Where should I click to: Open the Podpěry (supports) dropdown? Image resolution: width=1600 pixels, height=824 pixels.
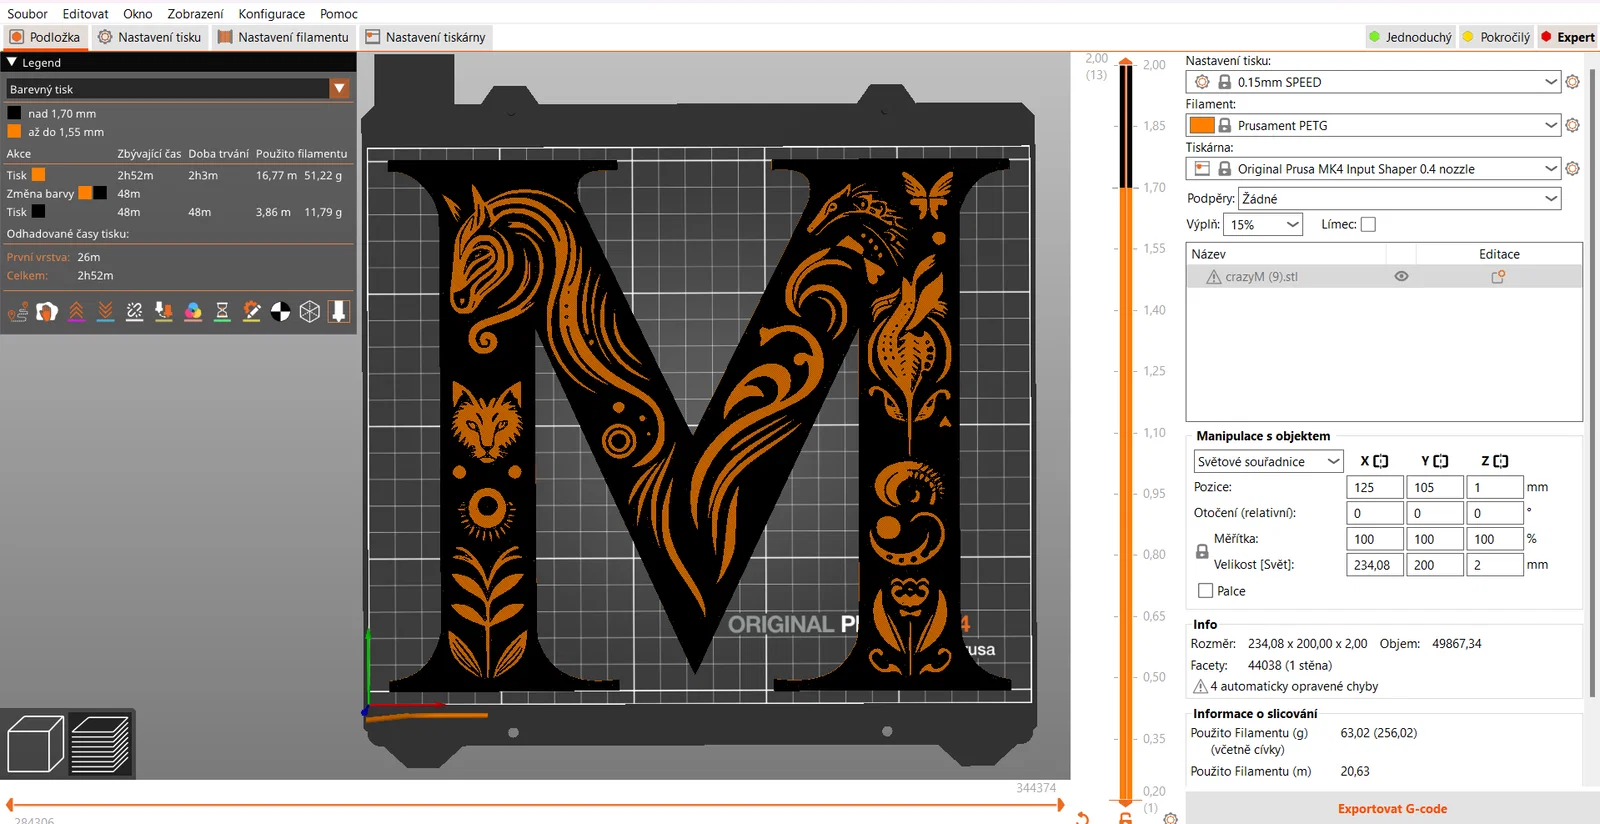1399,198
